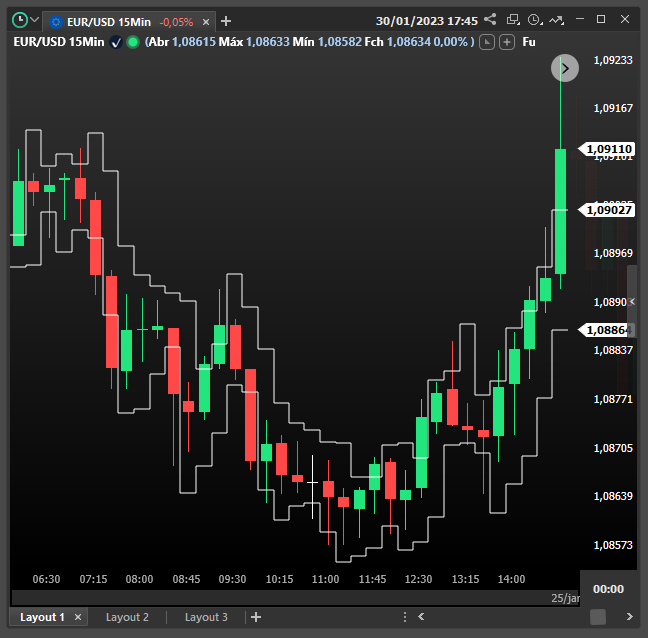Open the dropdown arrow beside the clock logo
This screenshot has width=648, height=638.
coord(35,20)
